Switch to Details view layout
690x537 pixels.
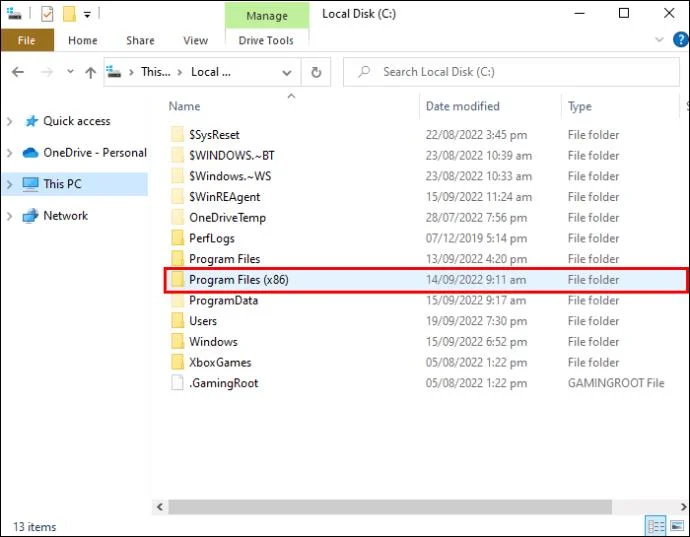655,526
